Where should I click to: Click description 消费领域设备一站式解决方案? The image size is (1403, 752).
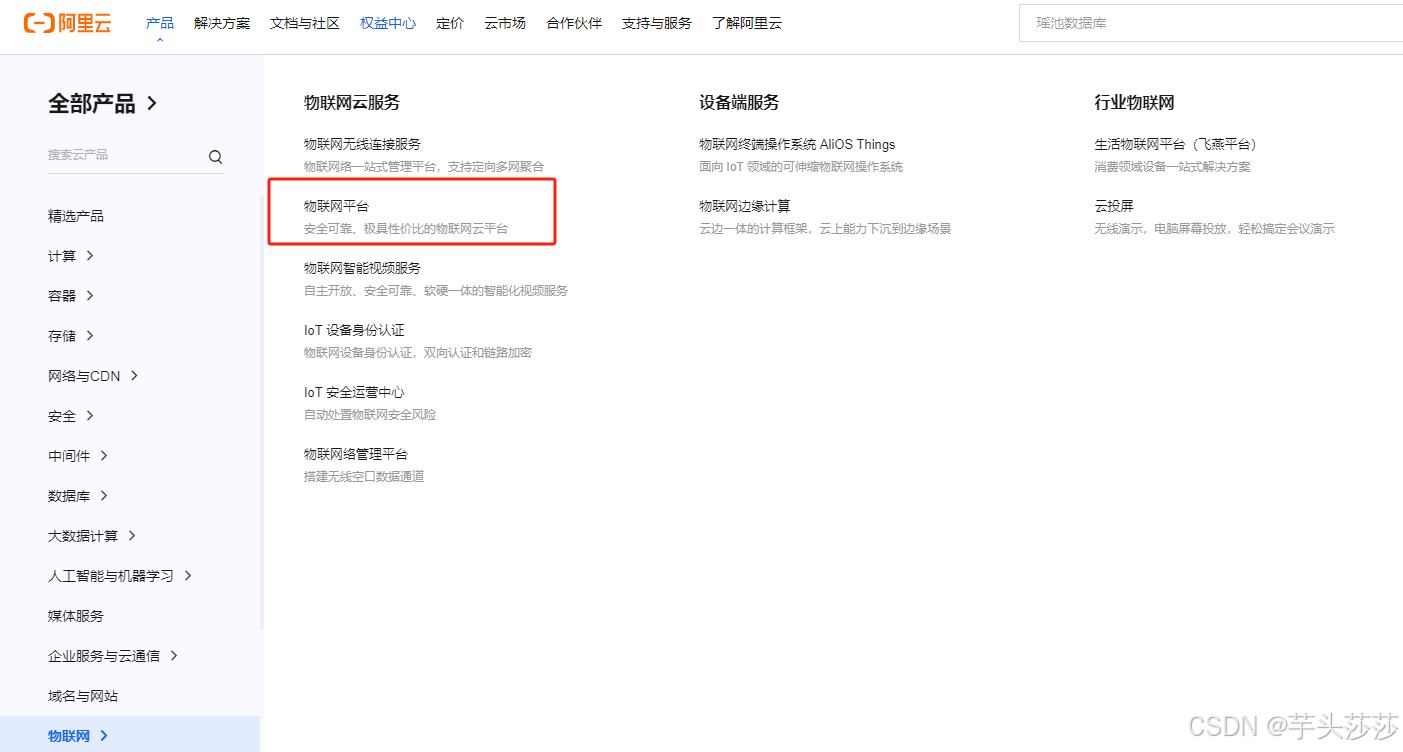click(1172, 167)
